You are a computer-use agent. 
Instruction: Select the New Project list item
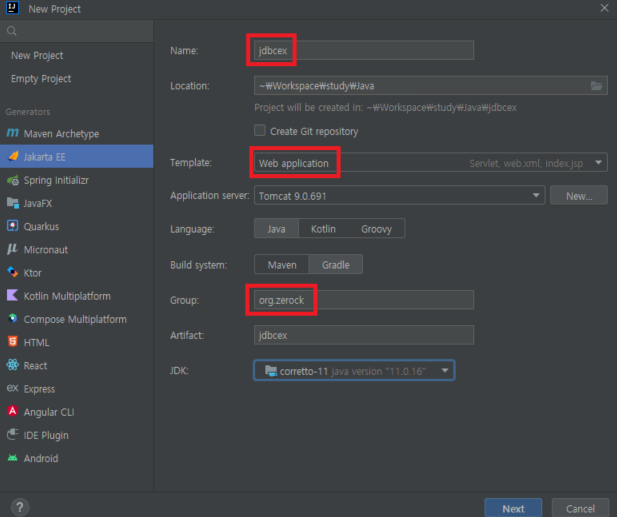point(76,55)
